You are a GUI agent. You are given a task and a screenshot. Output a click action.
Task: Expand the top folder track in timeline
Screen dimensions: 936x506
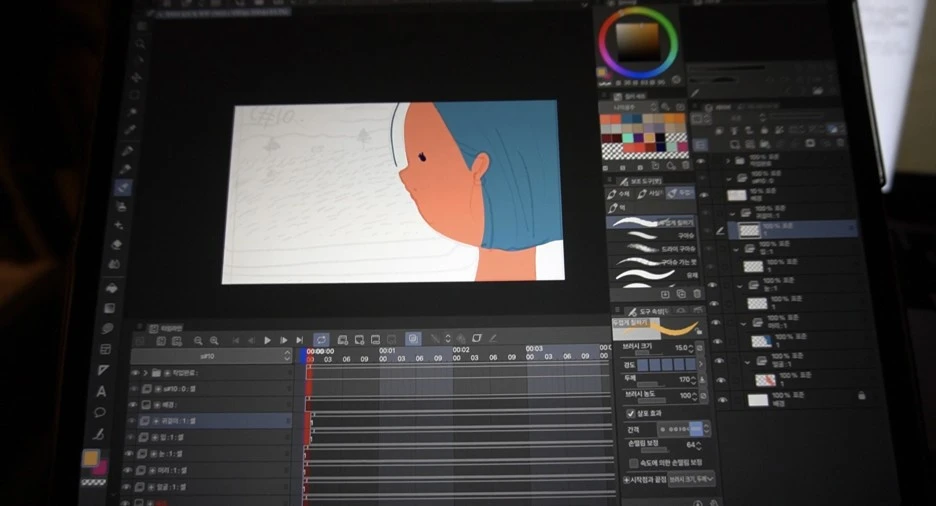pos(145,373)
